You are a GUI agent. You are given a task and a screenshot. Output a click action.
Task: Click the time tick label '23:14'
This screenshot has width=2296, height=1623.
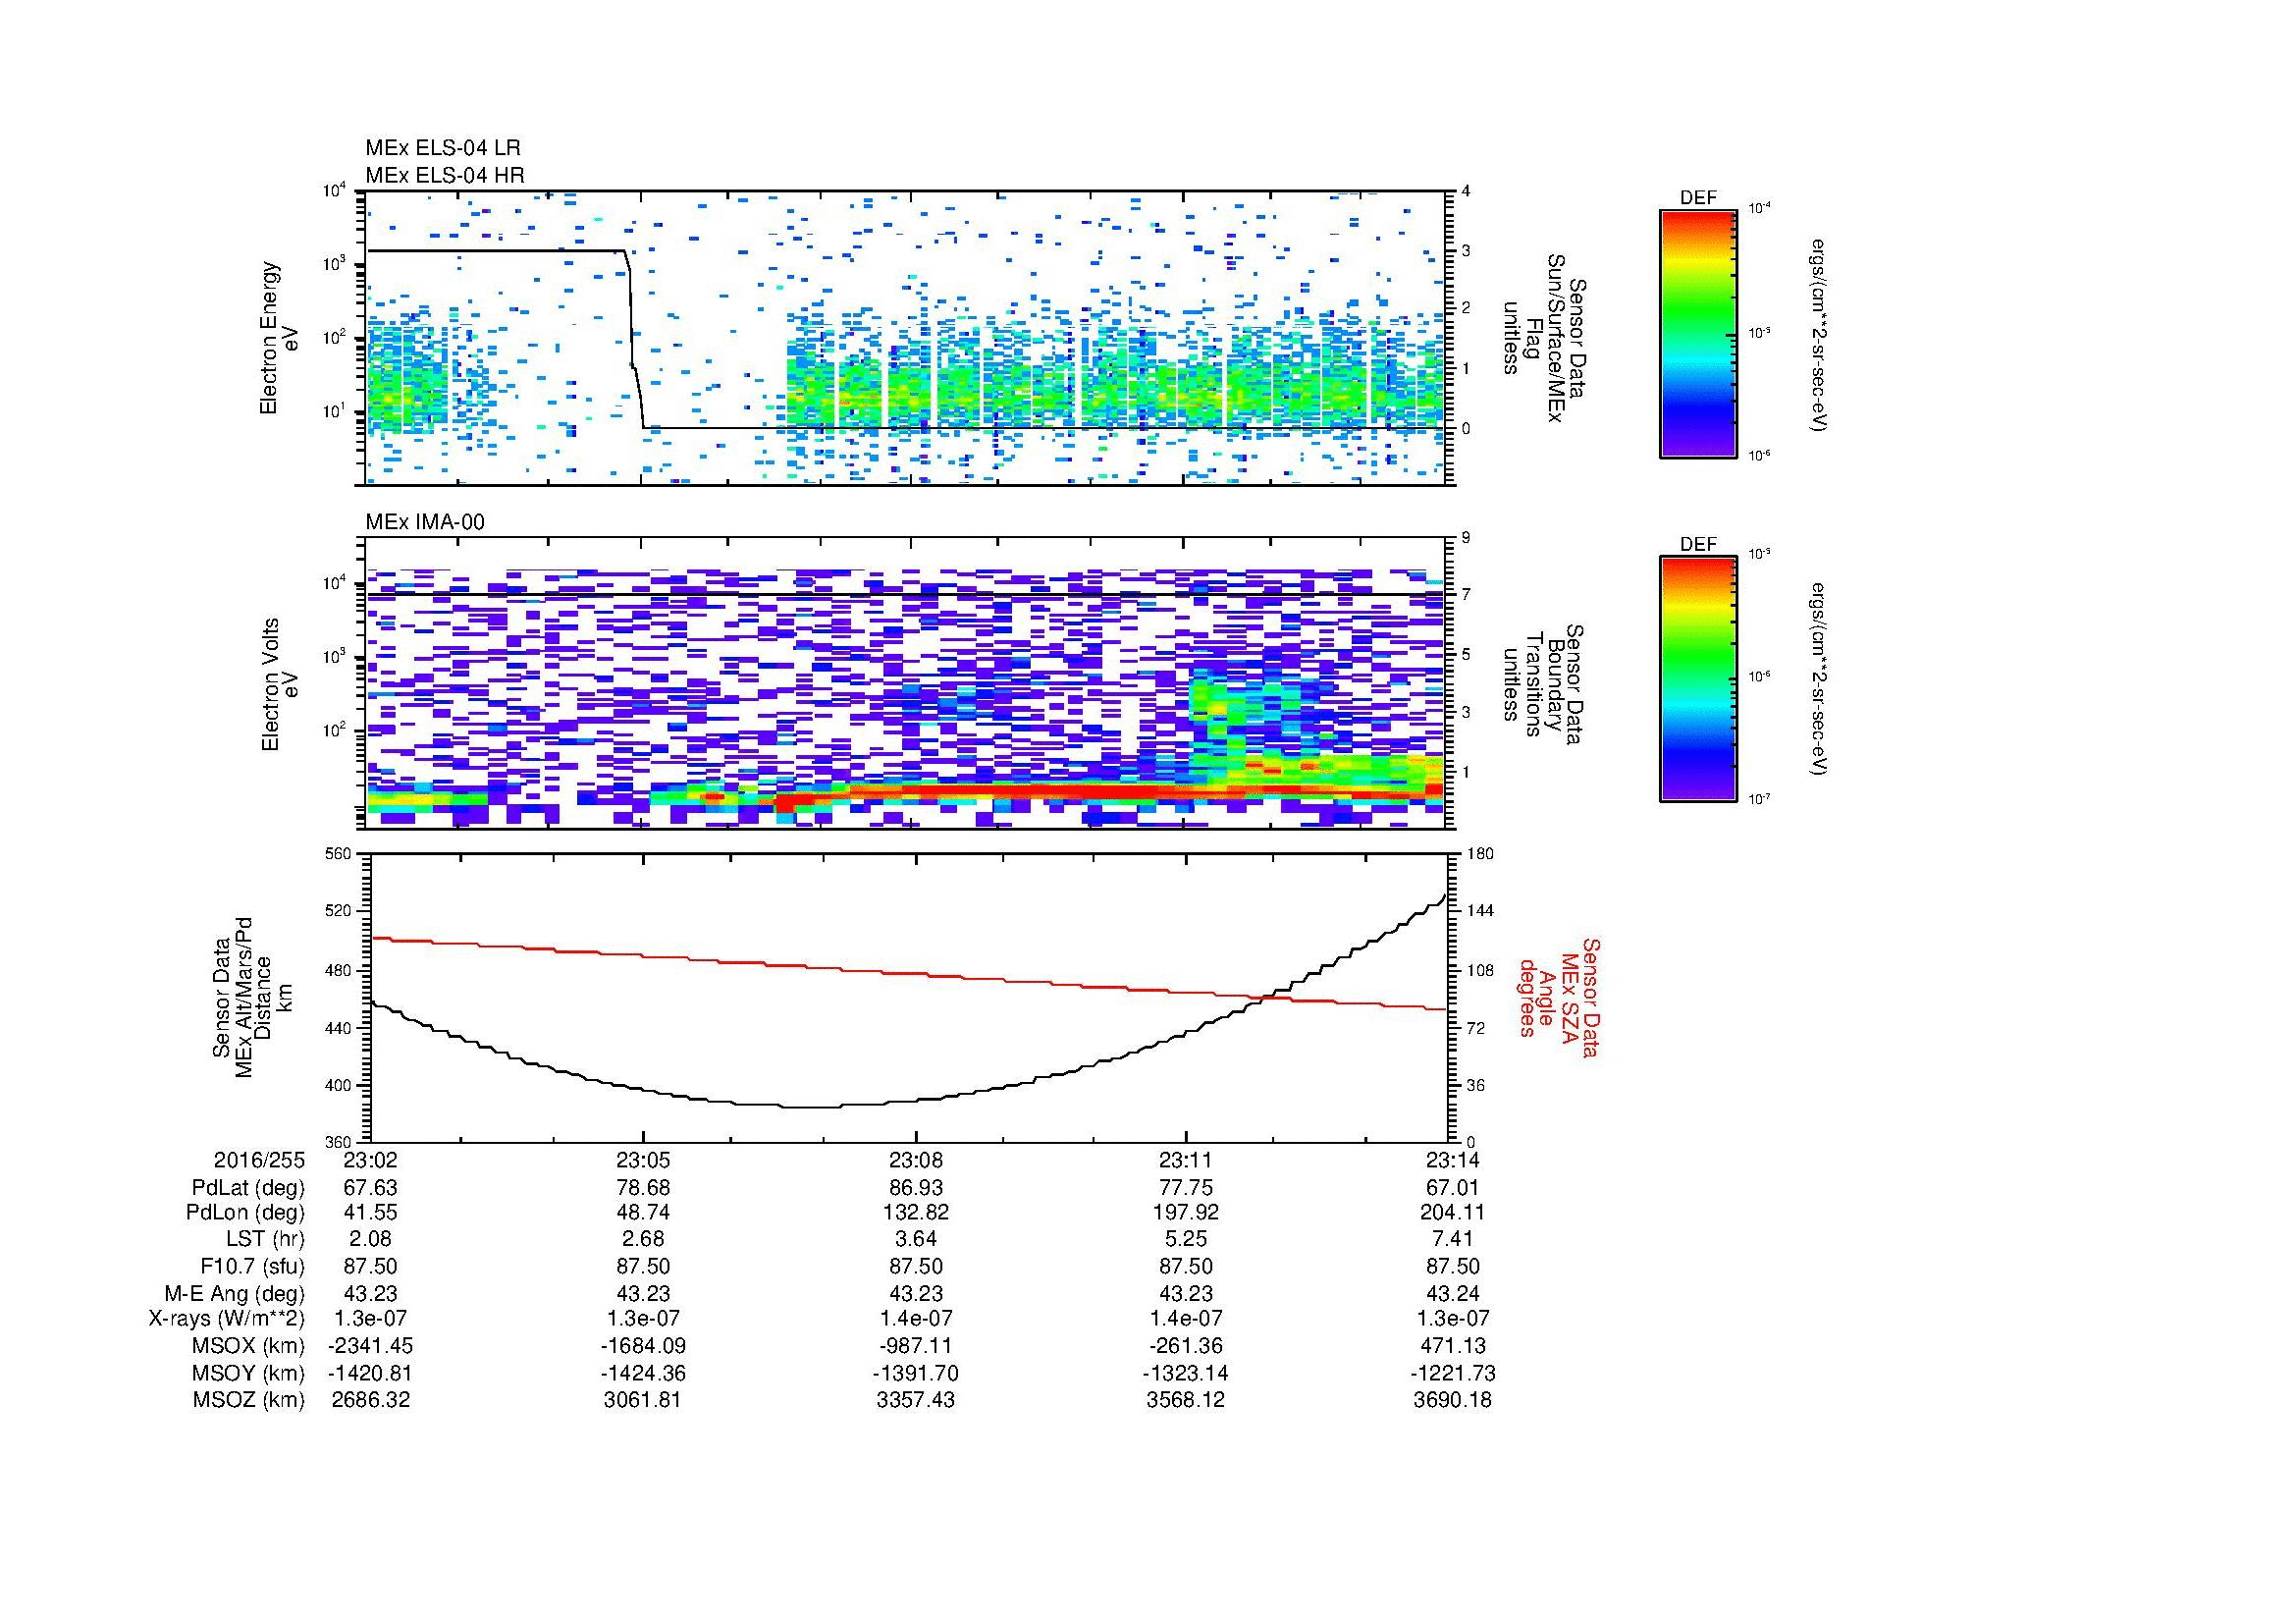(1452, 1161)
